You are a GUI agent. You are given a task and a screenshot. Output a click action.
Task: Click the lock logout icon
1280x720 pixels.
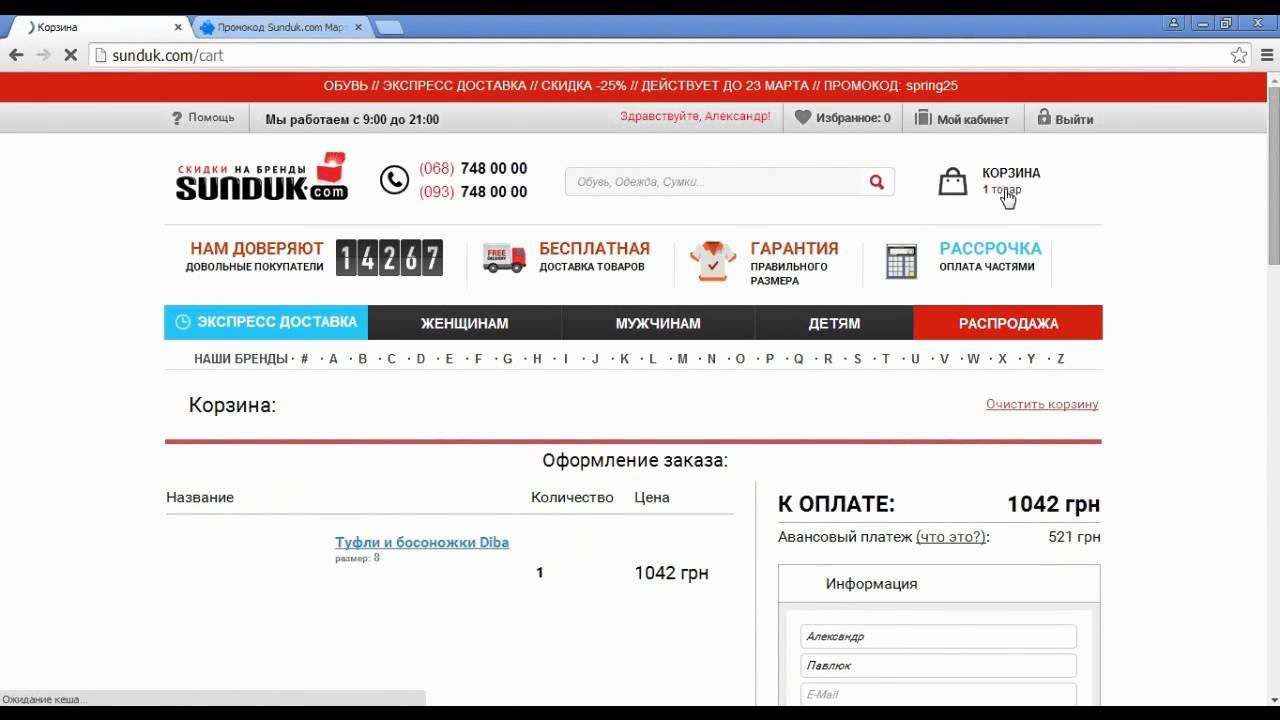click(1044, 117)
